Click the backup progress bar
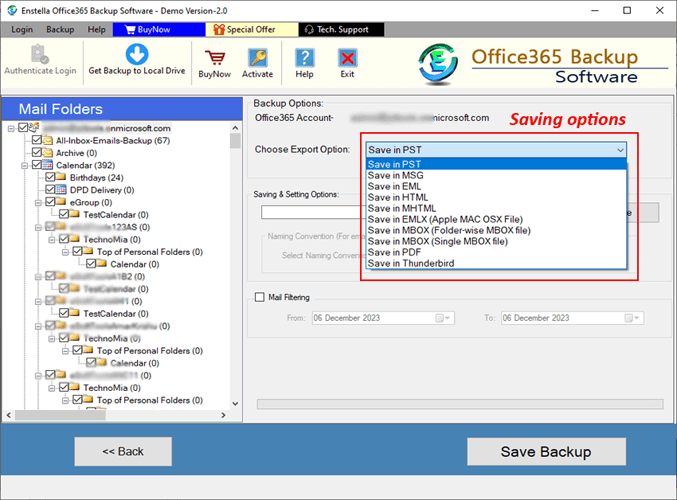The width and height of the screenshot is (677, 500). 460,404
